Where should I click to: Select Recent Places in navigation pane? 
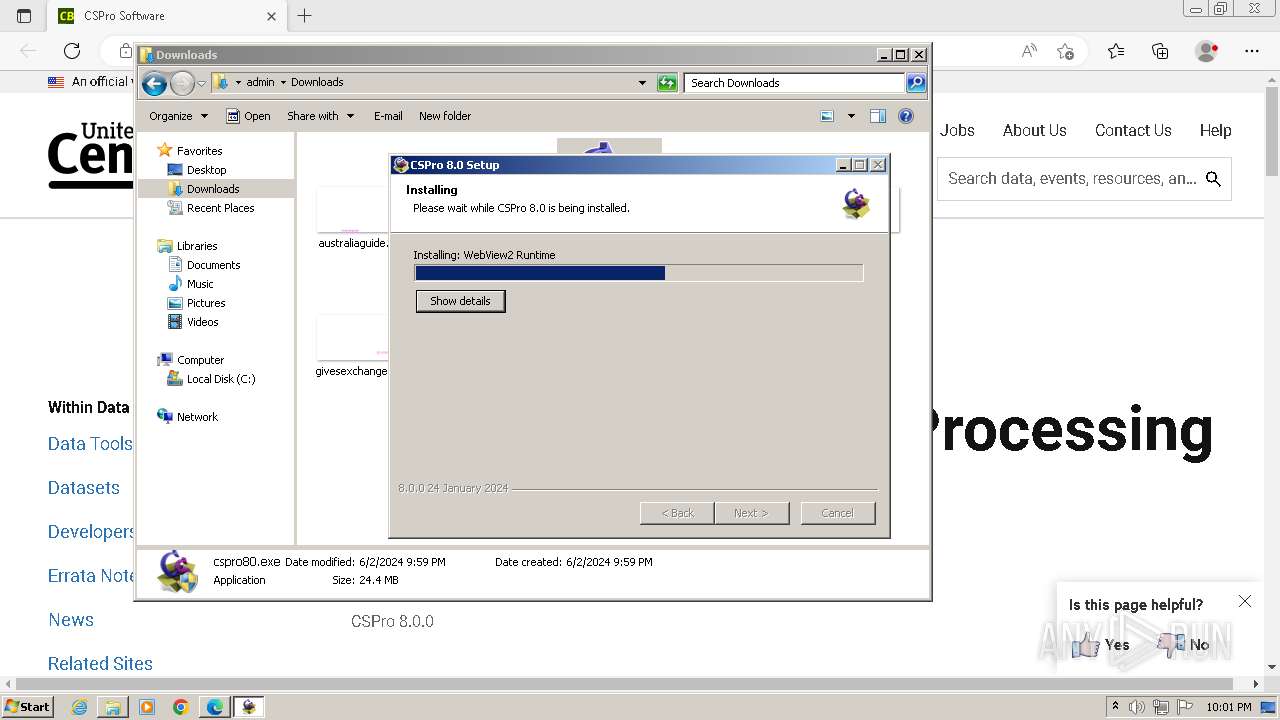pos(211,208)
